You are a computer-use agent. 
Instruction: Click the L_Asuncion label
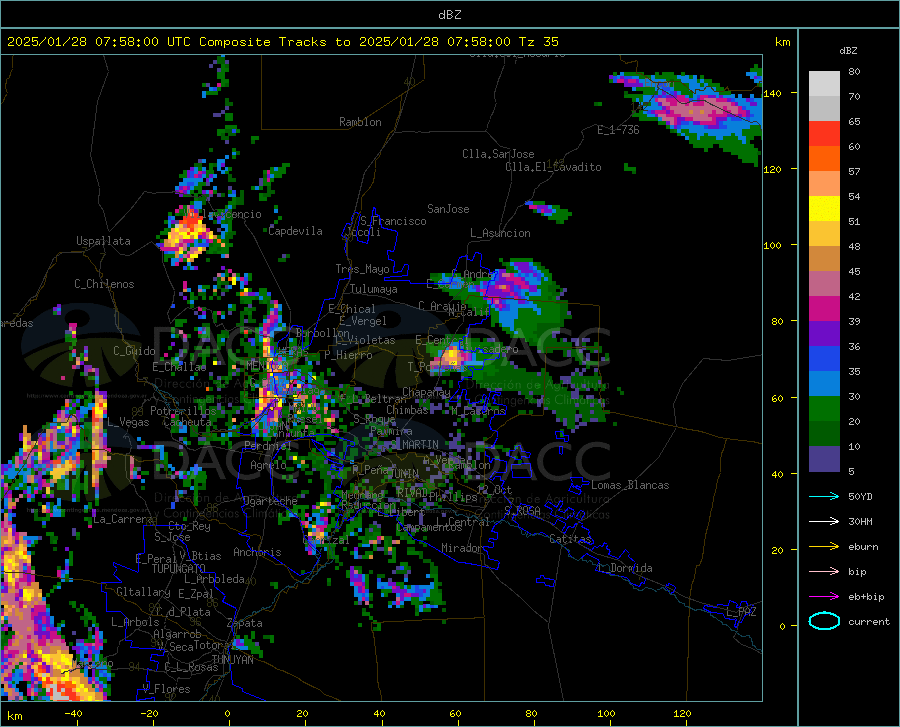500,233
